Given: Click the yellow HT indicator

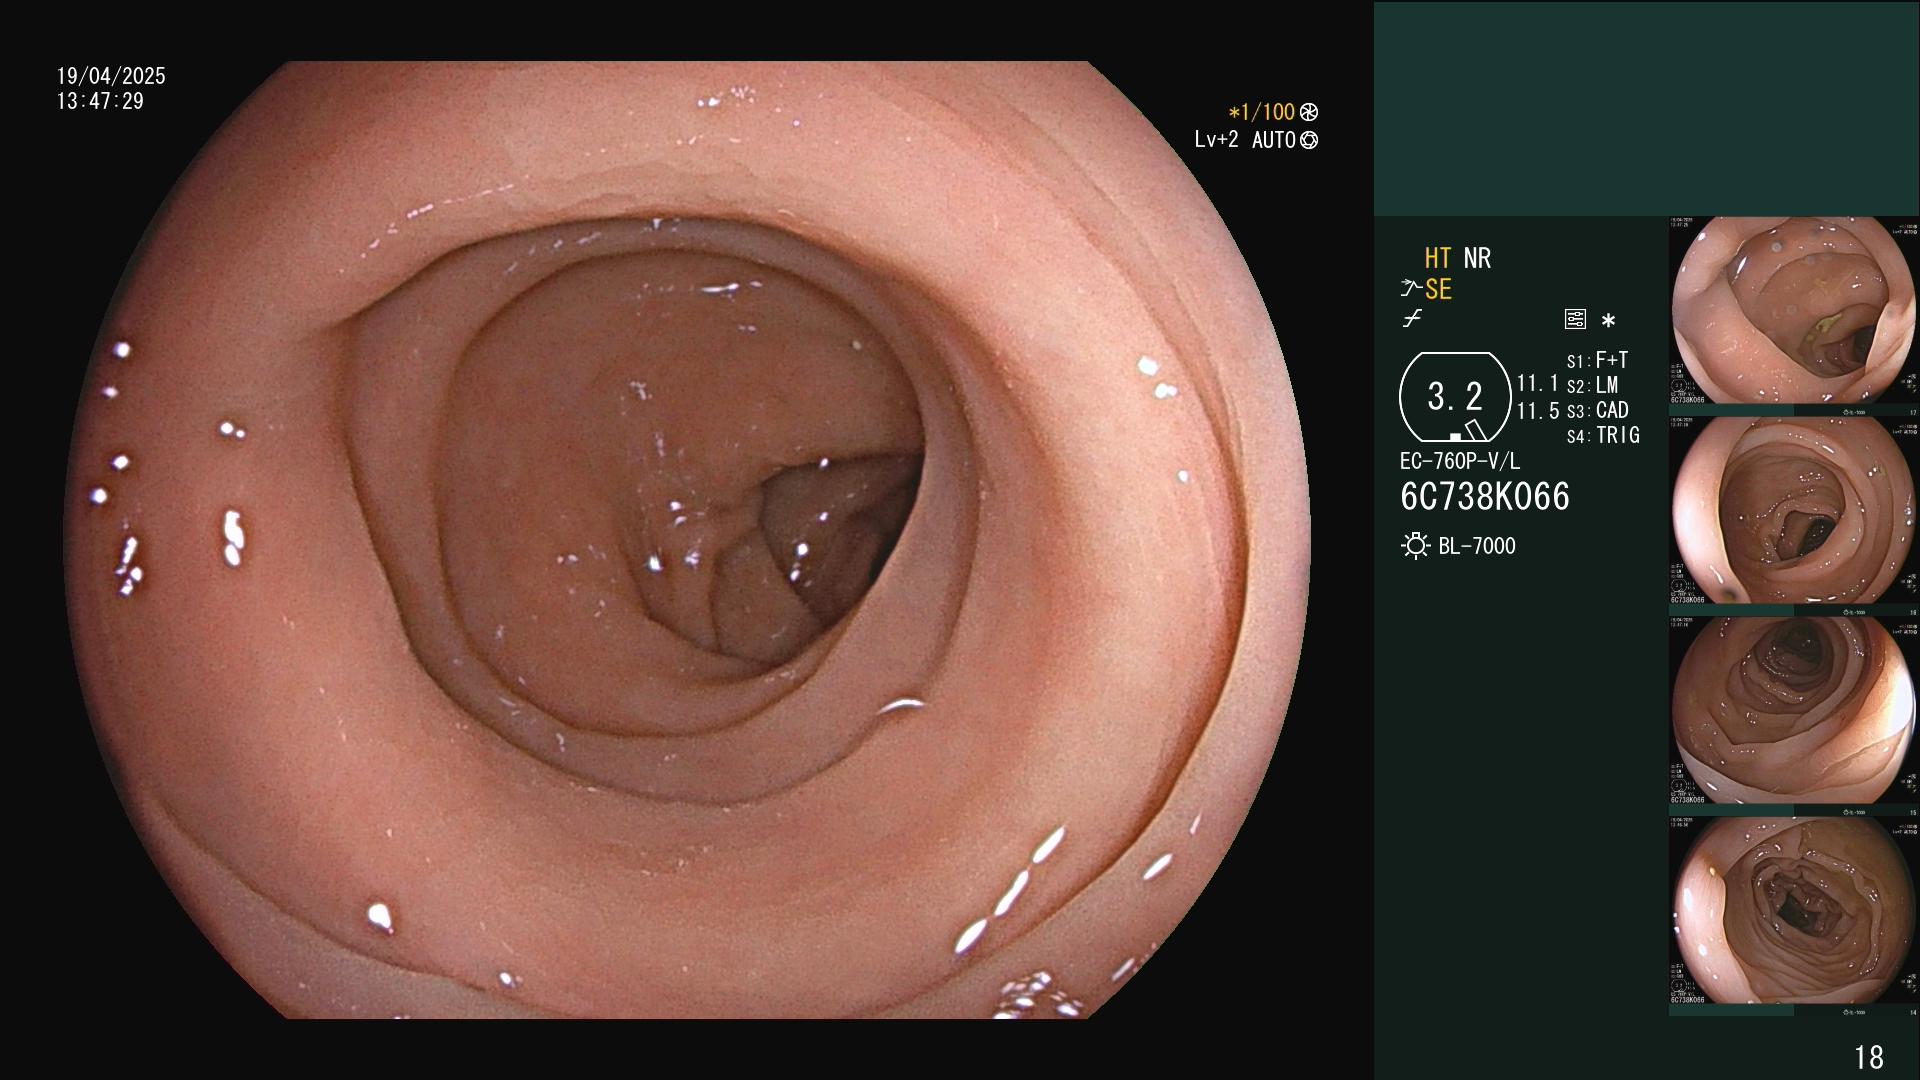Looking at the screenshot, I should 1438,259.
